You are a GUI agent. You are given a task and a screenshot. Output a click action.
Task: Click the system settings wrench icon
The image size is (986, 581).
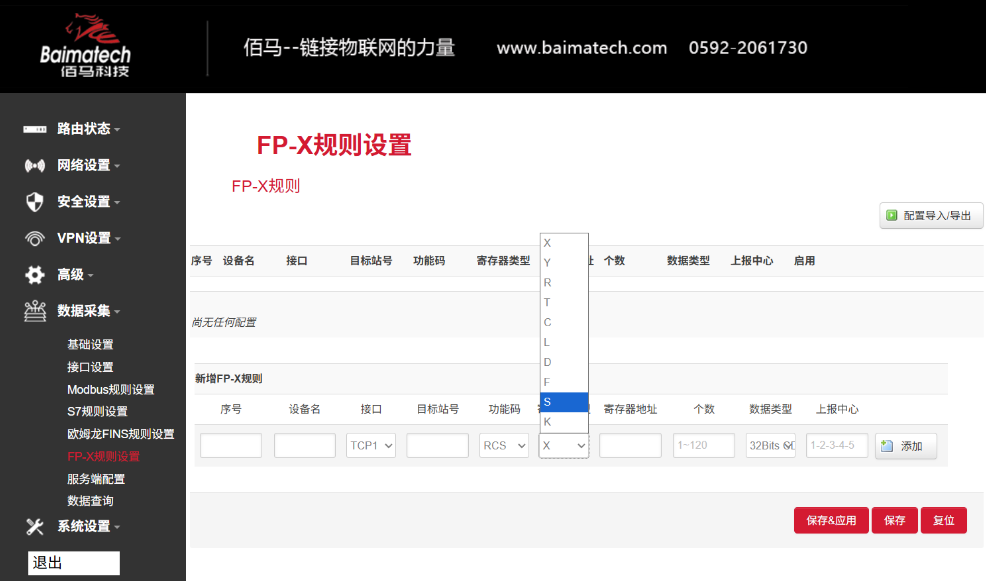(35, 526)
